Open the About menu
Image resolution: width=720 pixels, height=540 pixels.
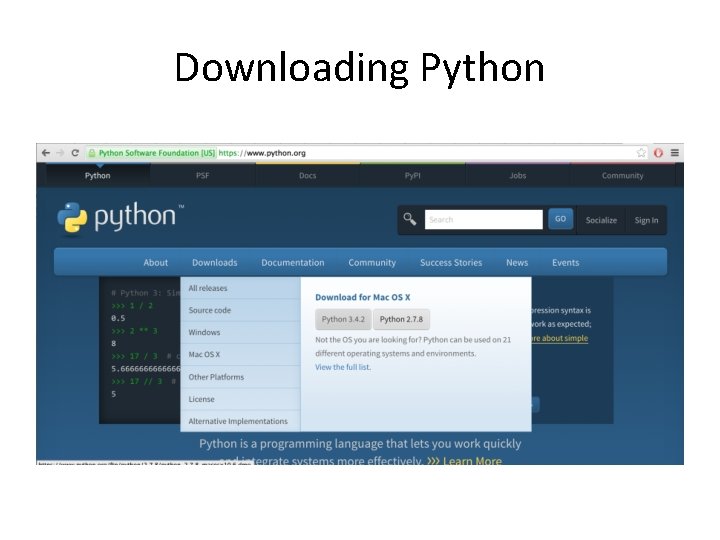coord(156,263)
